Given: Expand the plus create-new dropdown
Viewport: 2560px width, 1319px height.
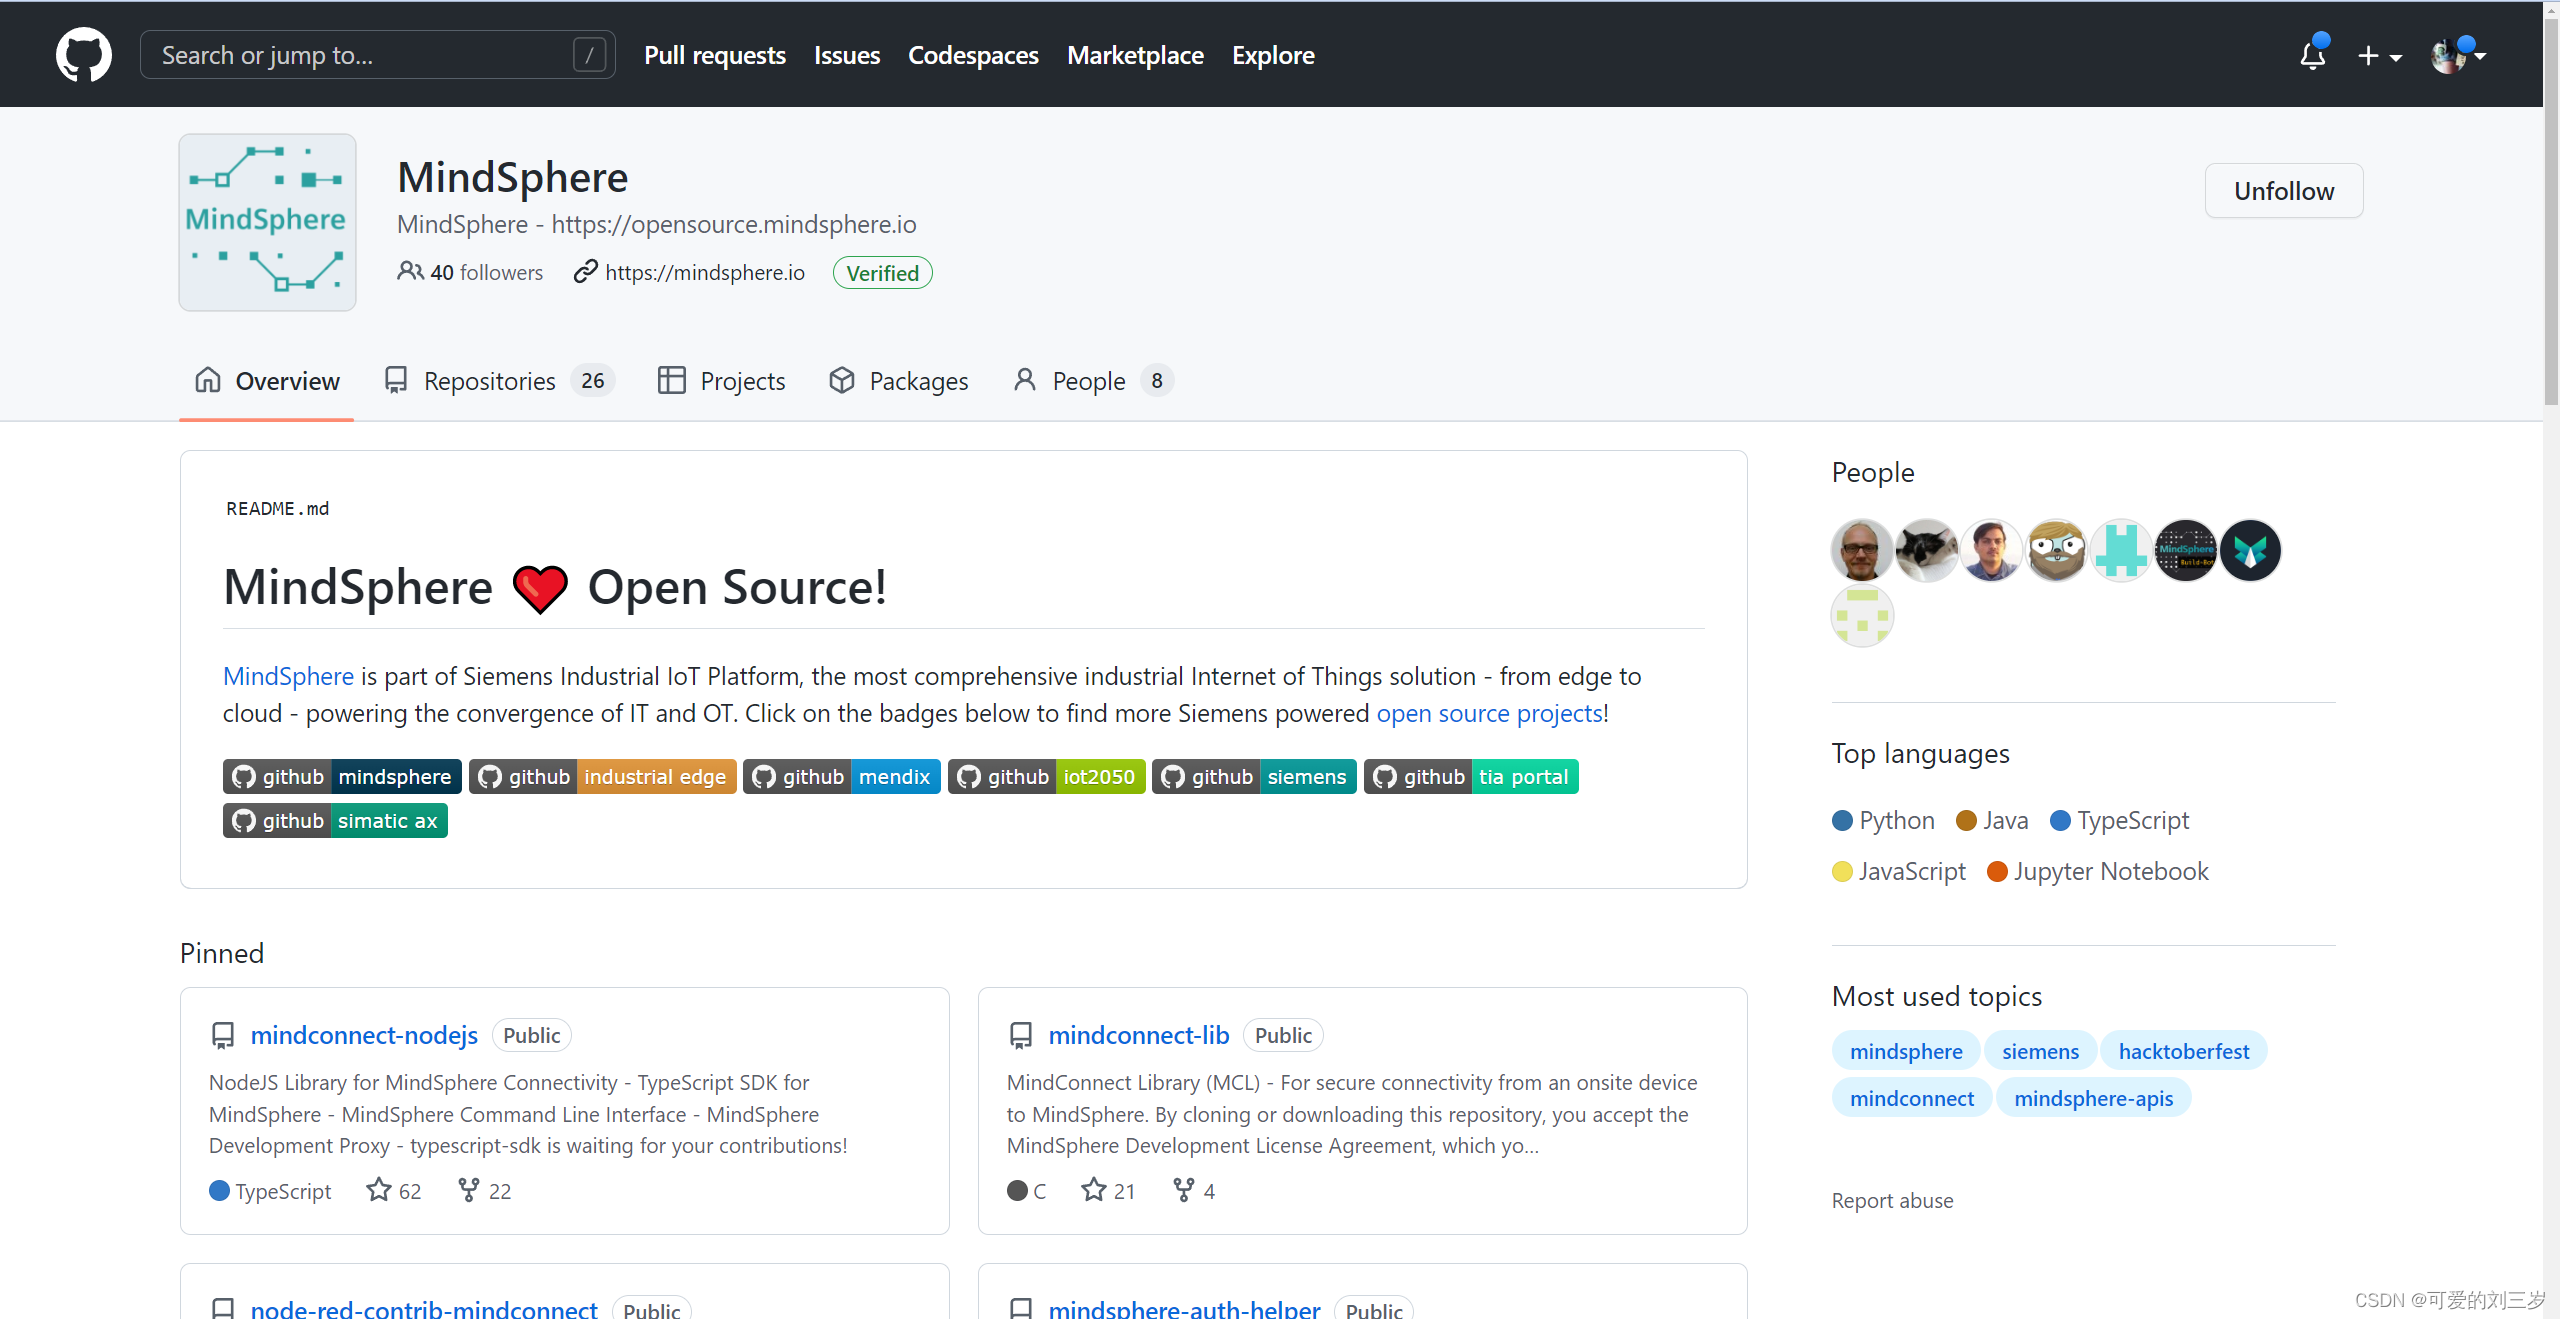Looking at the screenshot, I should pyautogui.click(x=2379, y=56).
